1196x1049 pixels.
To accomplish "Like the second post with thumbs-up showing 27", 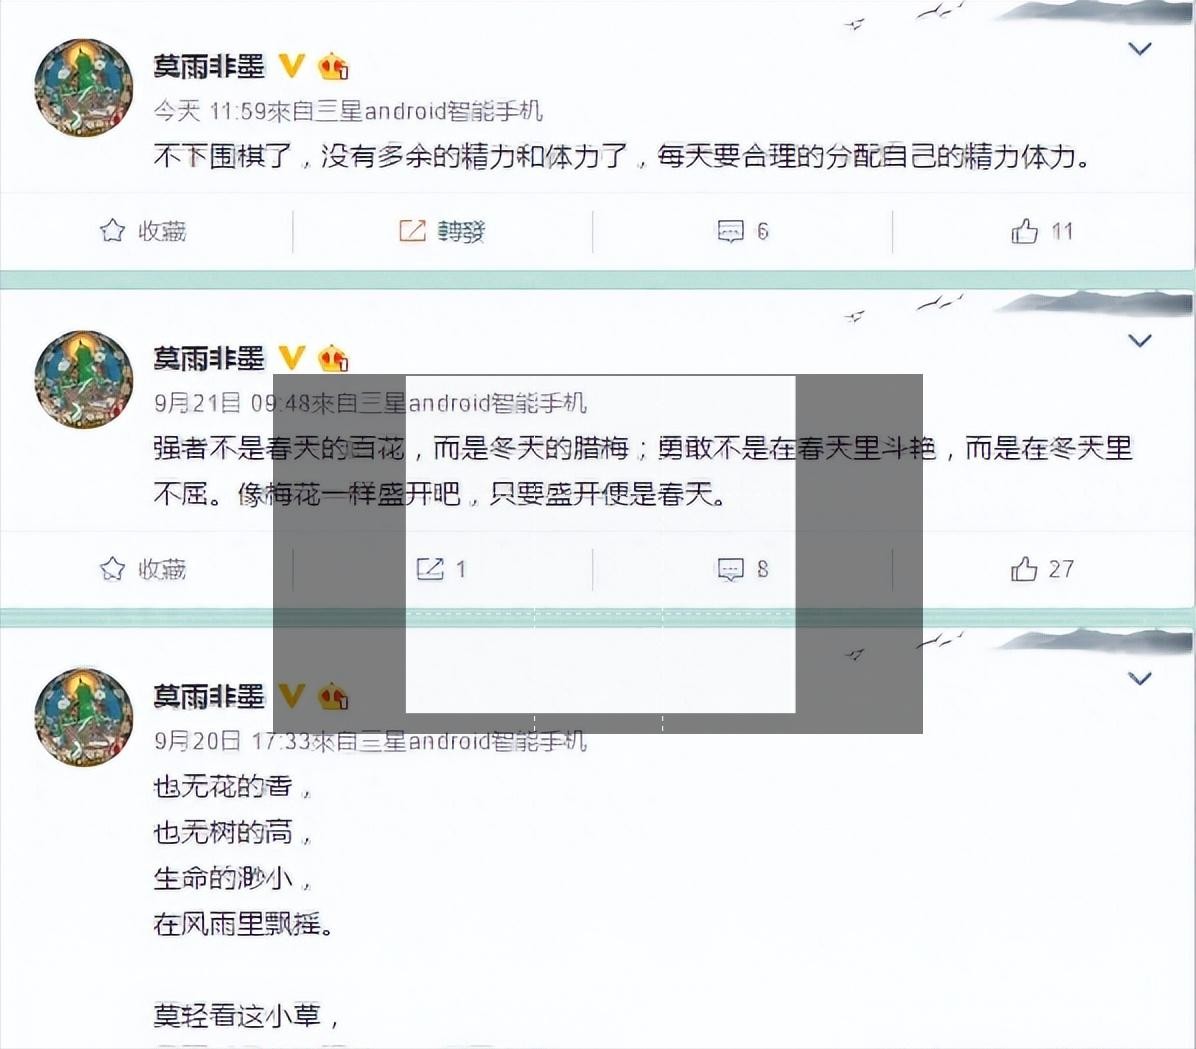I will [x=1024, y=568].
